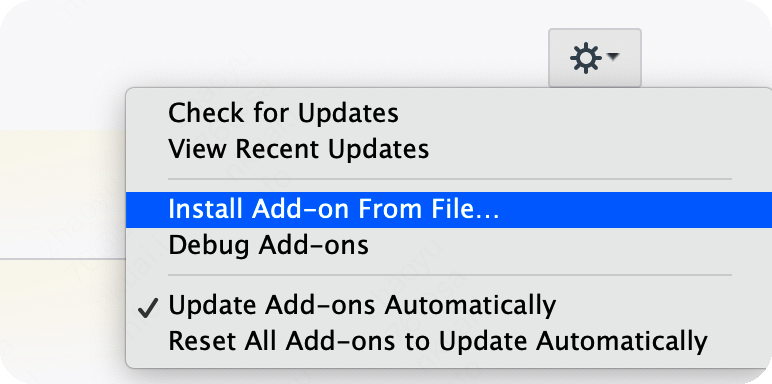
Task: Click the word Recent in the second entry
Action: tap(278, 149)
